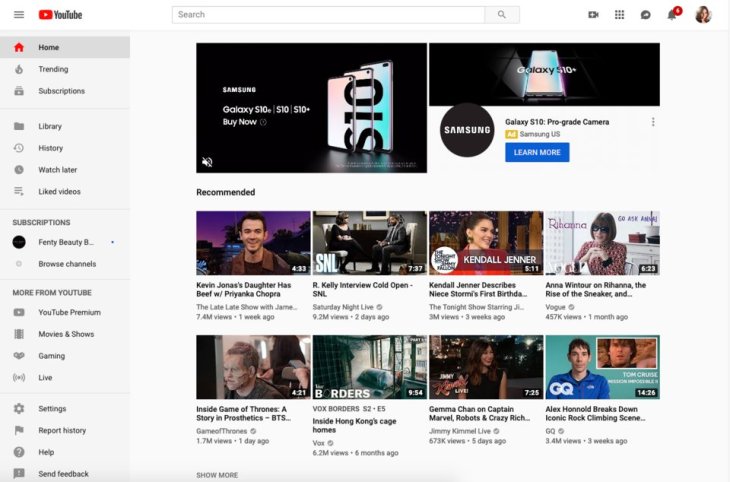Open Browse channels link
Screen dimensions: 730x482
tap(67, 264)
